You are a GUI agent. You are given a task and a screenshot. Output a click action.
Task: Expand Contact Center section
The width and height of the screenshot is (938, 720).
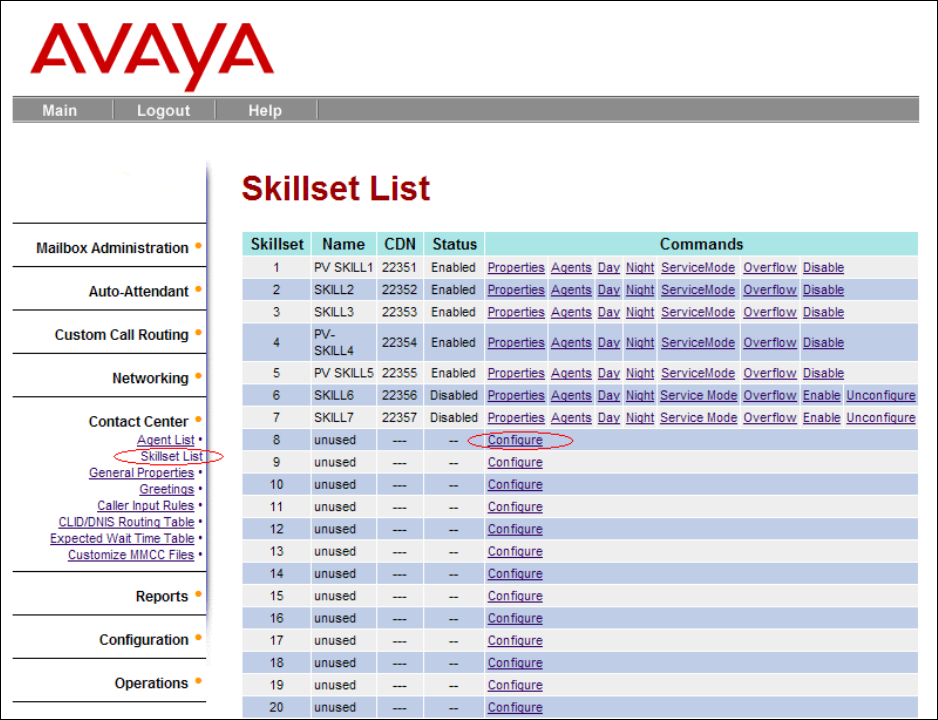click(x=138, y=422)
